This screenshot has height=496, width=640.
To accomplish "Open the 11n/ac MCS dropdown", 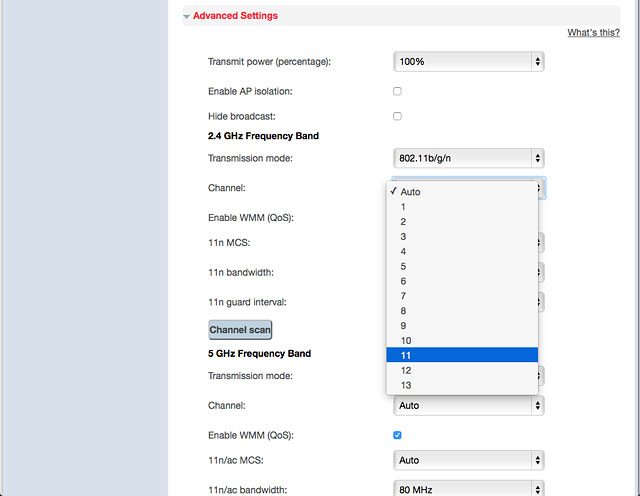I will pyautogui.click(x=469, y=460).
